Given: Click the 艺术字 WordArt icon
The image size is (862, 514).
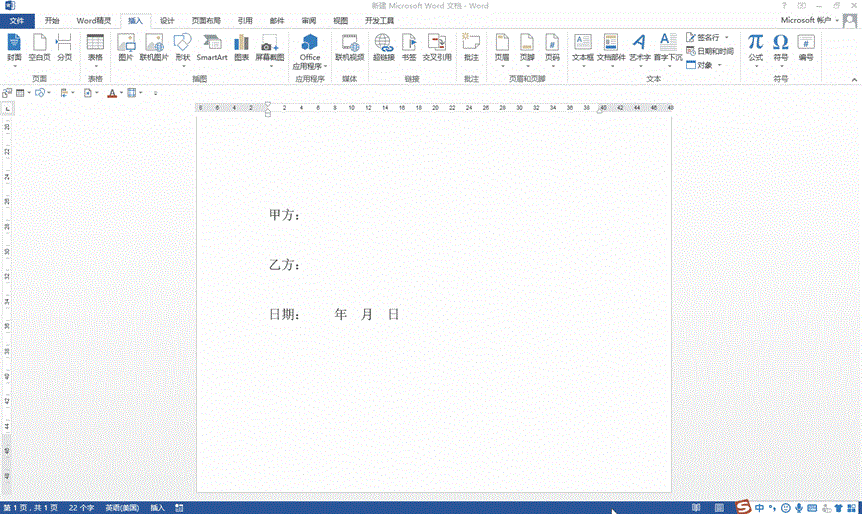Looking at the screenshot, I should 639,47.
